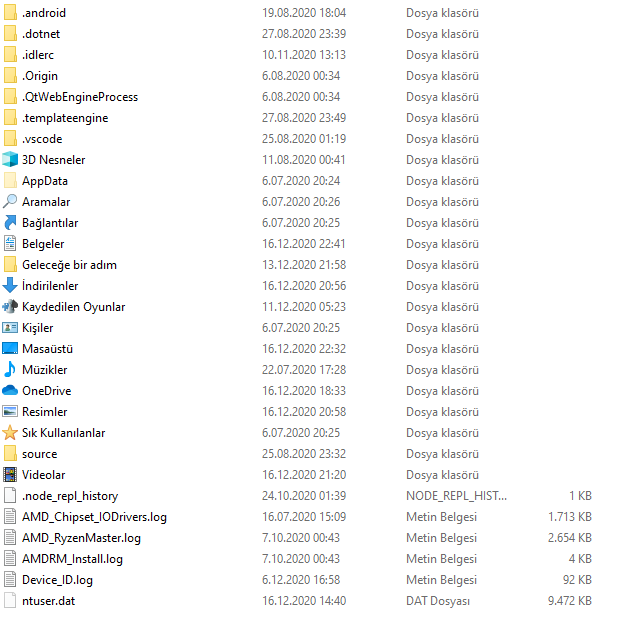Click the 4 KB size value

coord(580,559)
